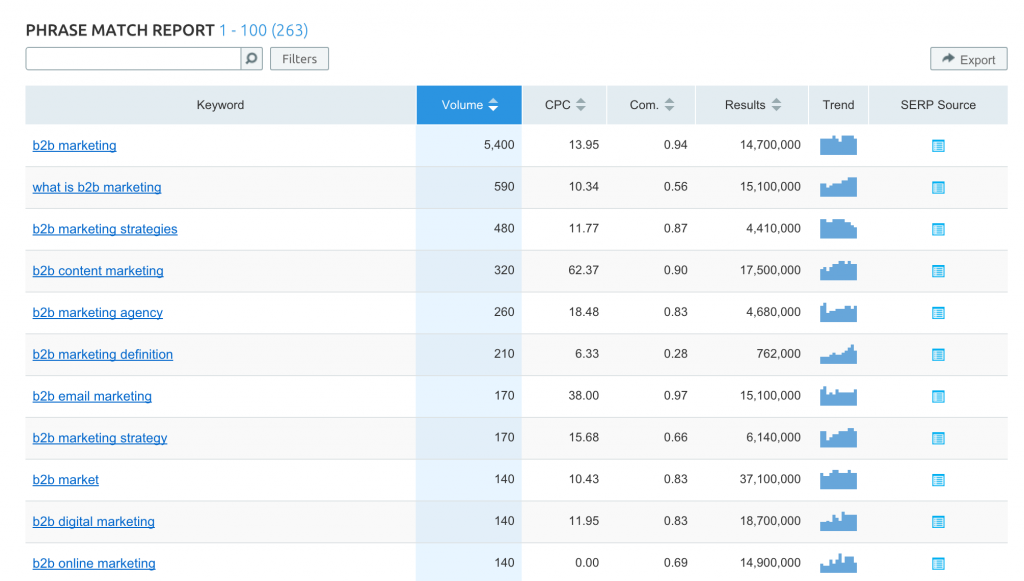Select the 38.00 CPC value

click(x=583, y=396)
